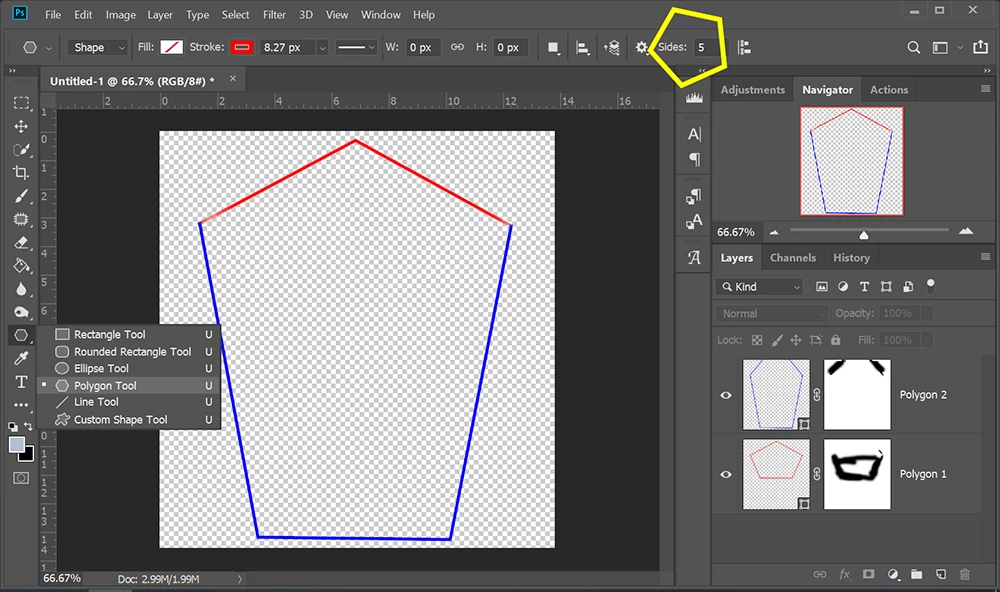
Task: Switch to the Adjustments tab
Action: [x=753, y=90]
